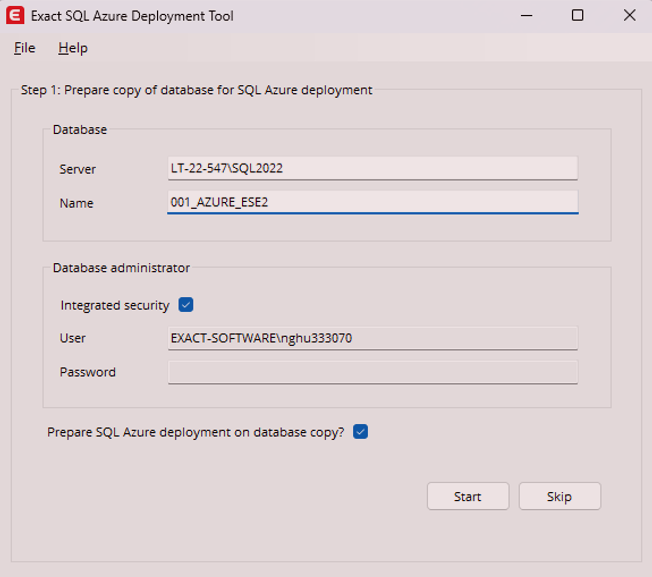
Task: Minimize the Deployment Tool window
Action: (526, 16)
